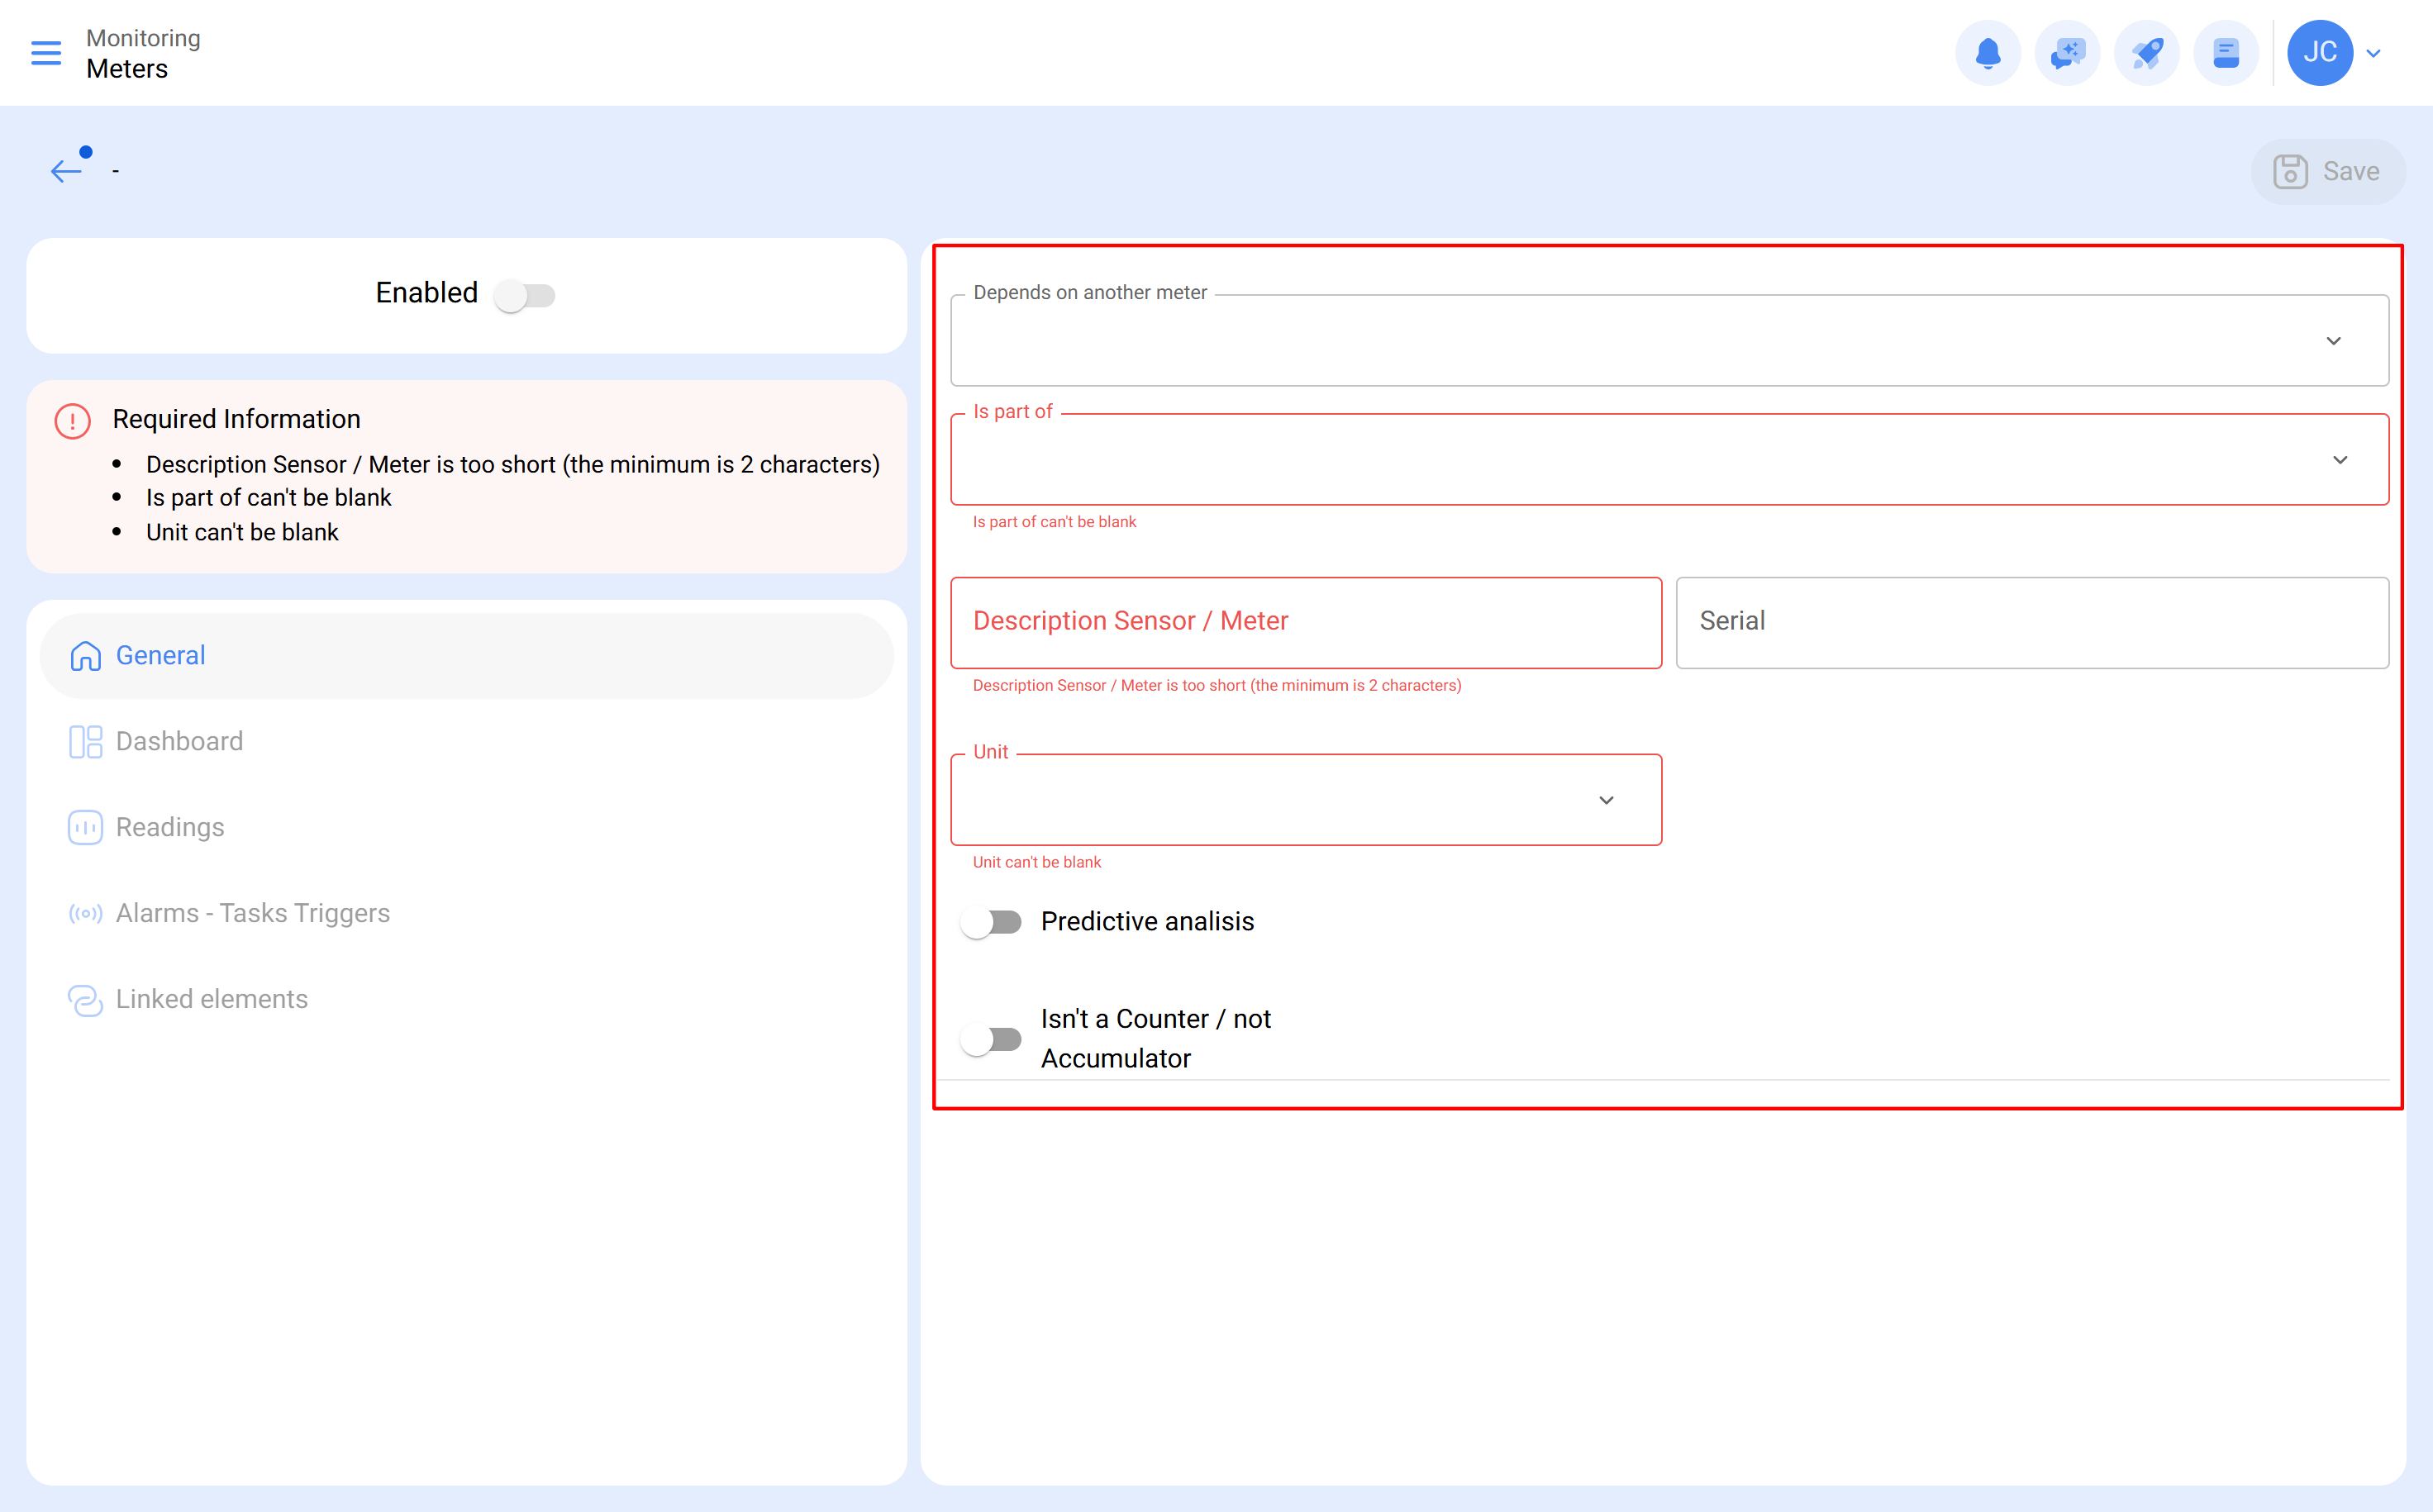Click the Linked elements chain icon
Screen dimensions: 2433x1512
click(85, 1000)
